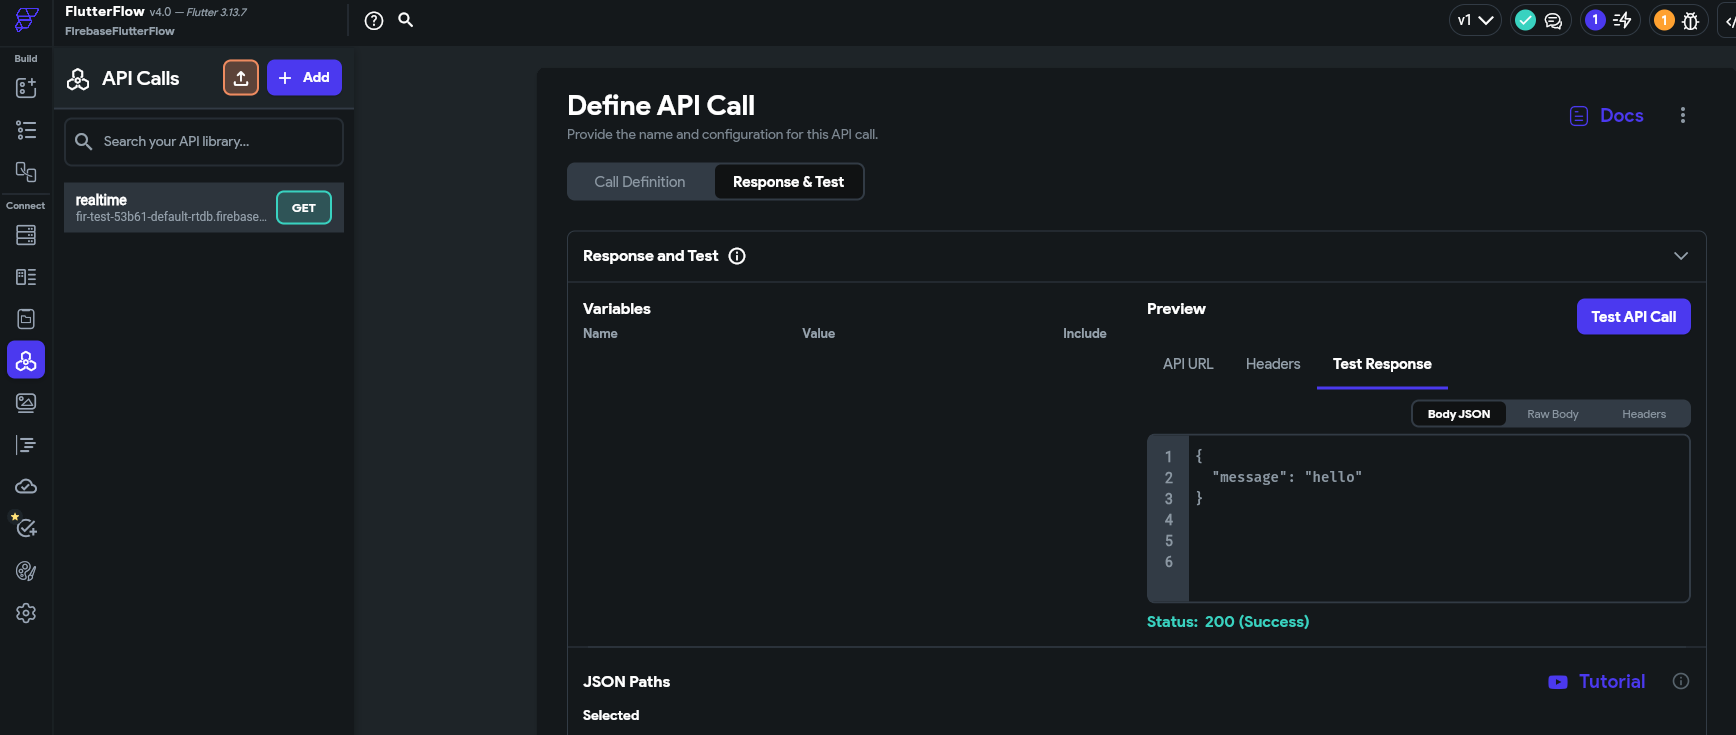Open the optimization lightning issues icon
1736x735 pixels.
[x=1622, y=20]
